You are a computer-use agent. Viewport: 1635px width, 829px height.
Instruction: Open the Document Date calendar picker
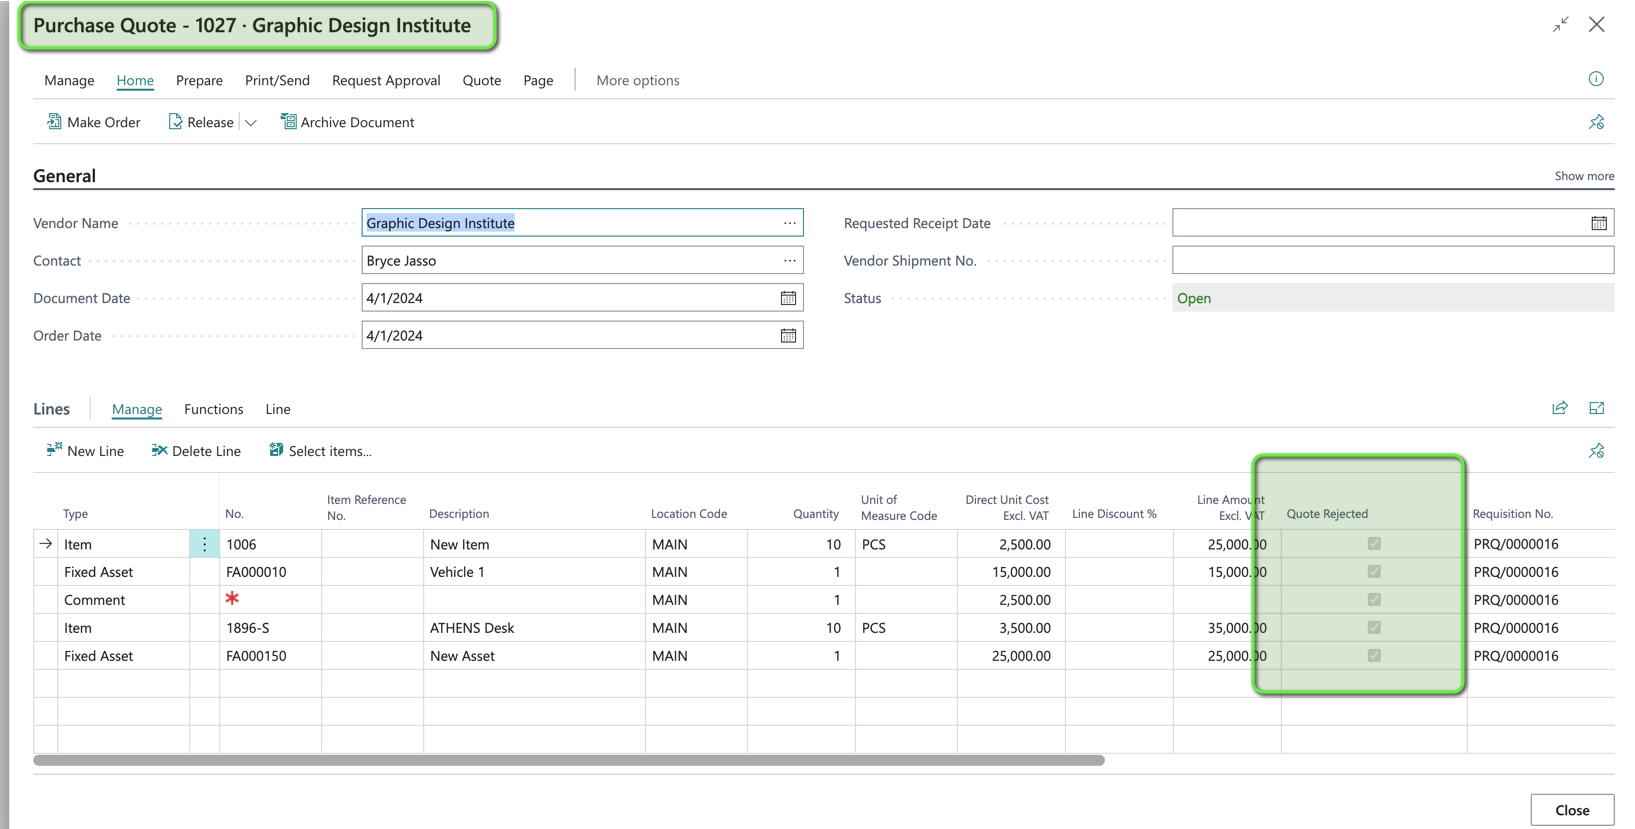click(788, 298)
